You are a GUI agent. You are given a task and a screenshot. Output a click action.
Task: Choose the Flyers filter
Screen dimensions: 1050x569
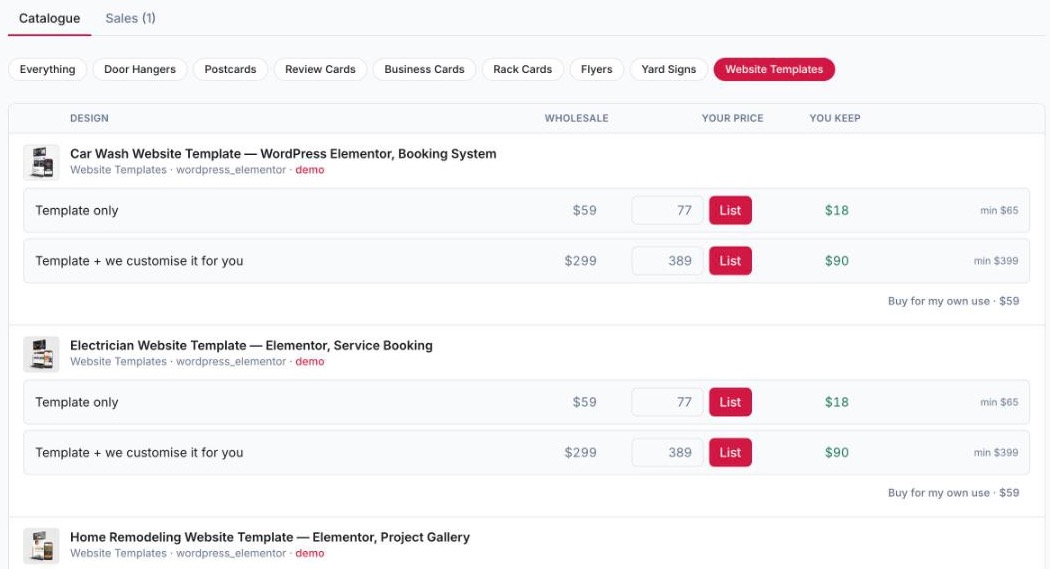coord(597,69)
